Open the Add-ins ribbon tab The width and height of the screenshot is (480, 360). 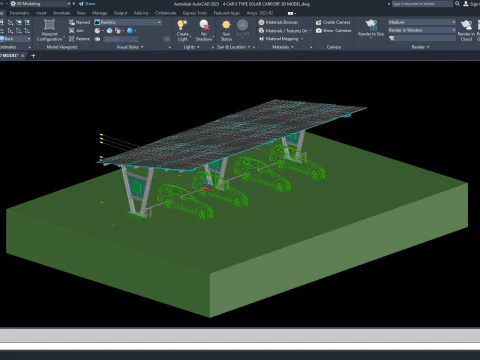(141, 13)
